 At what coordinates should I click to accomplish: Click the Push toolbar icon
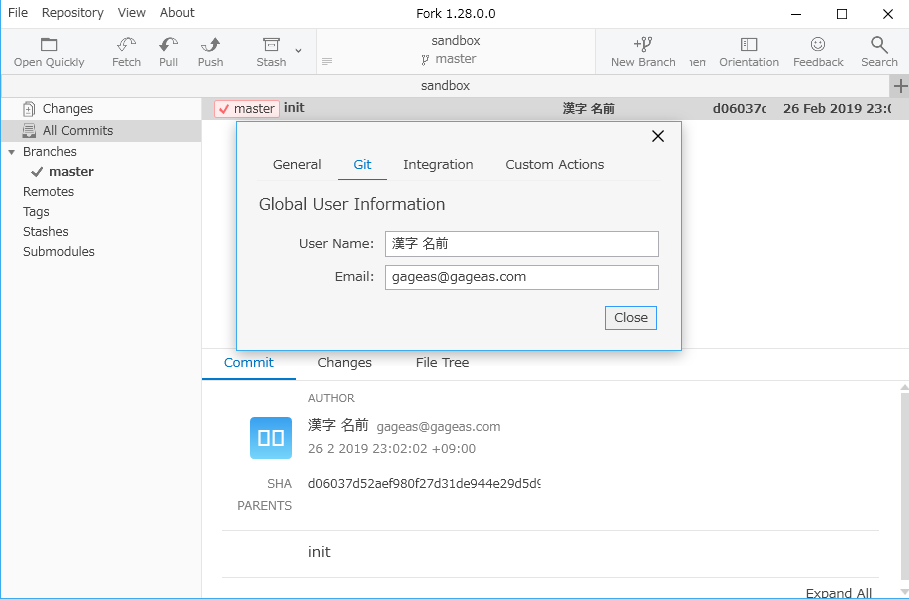(x=210, y=45)
